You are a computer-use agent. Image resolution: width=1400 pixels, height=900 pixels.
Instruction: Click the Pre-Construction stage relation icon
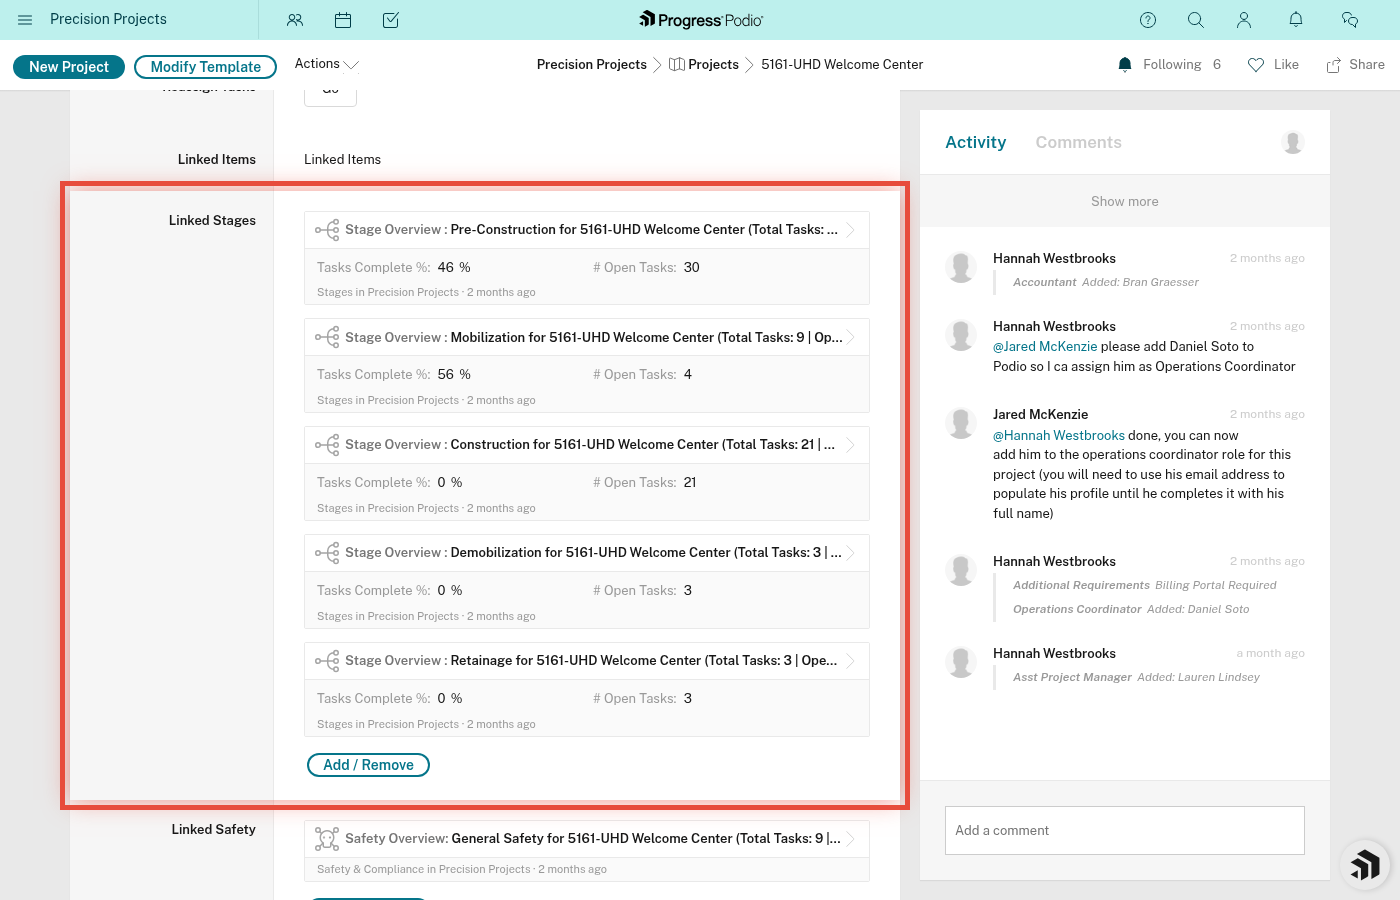pos(327,230)
